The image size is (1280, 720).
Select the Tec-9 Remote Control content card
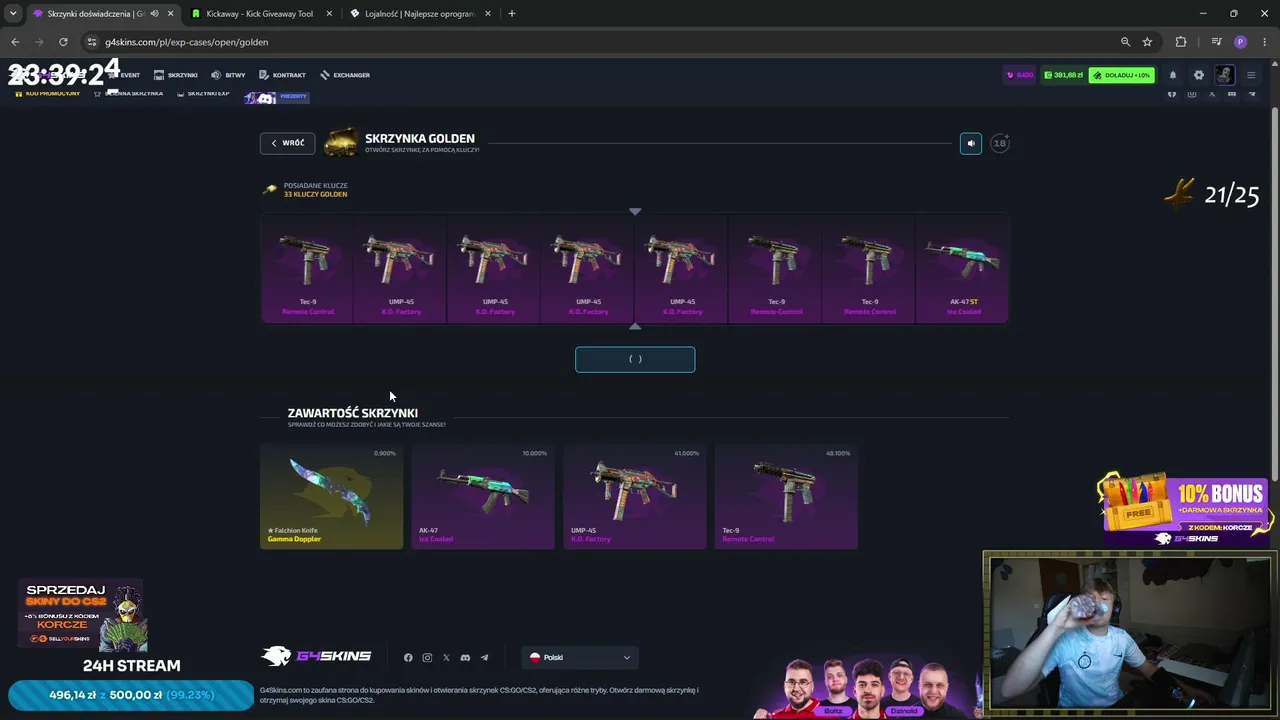click(786, 496)
